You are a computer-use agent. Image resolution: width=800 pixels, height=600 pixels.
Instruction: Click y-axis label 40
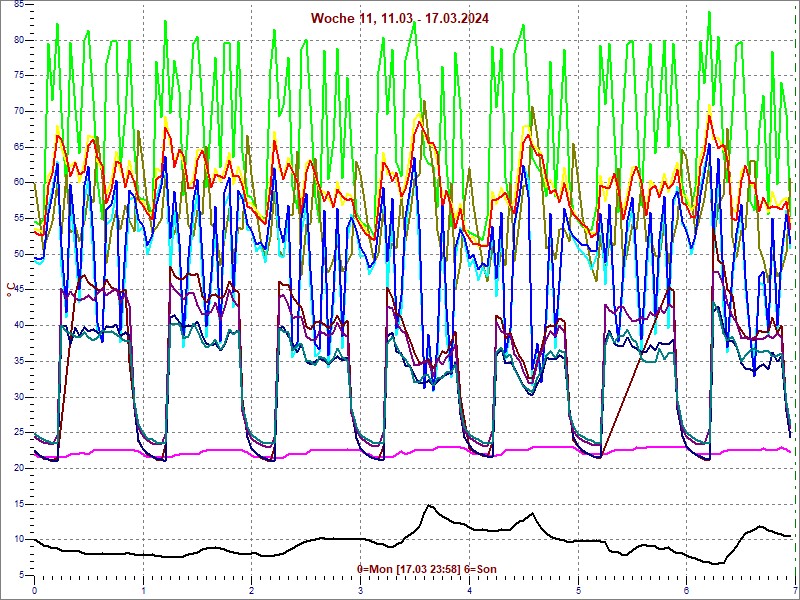coord(18,326)
